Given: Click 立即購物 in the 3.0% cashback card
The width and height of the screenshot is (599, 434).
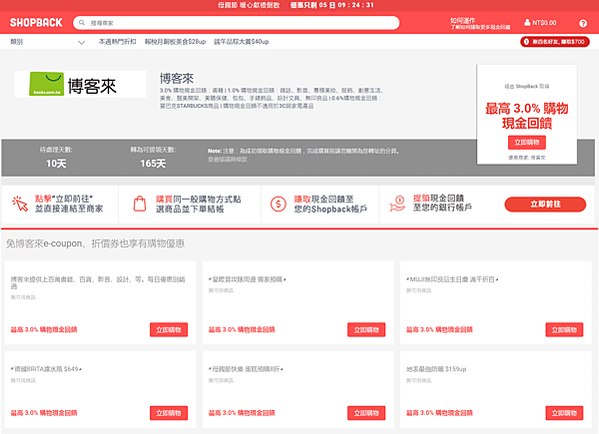Looking at the screenshot, I should (526, 143).
